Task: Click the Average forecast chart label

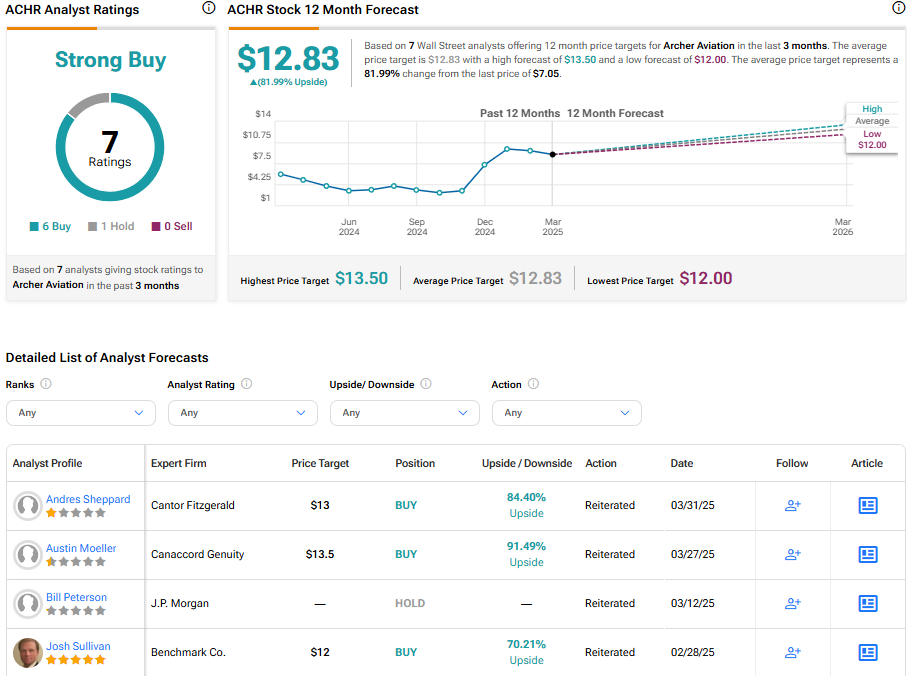Action: (x=872, y=121)
